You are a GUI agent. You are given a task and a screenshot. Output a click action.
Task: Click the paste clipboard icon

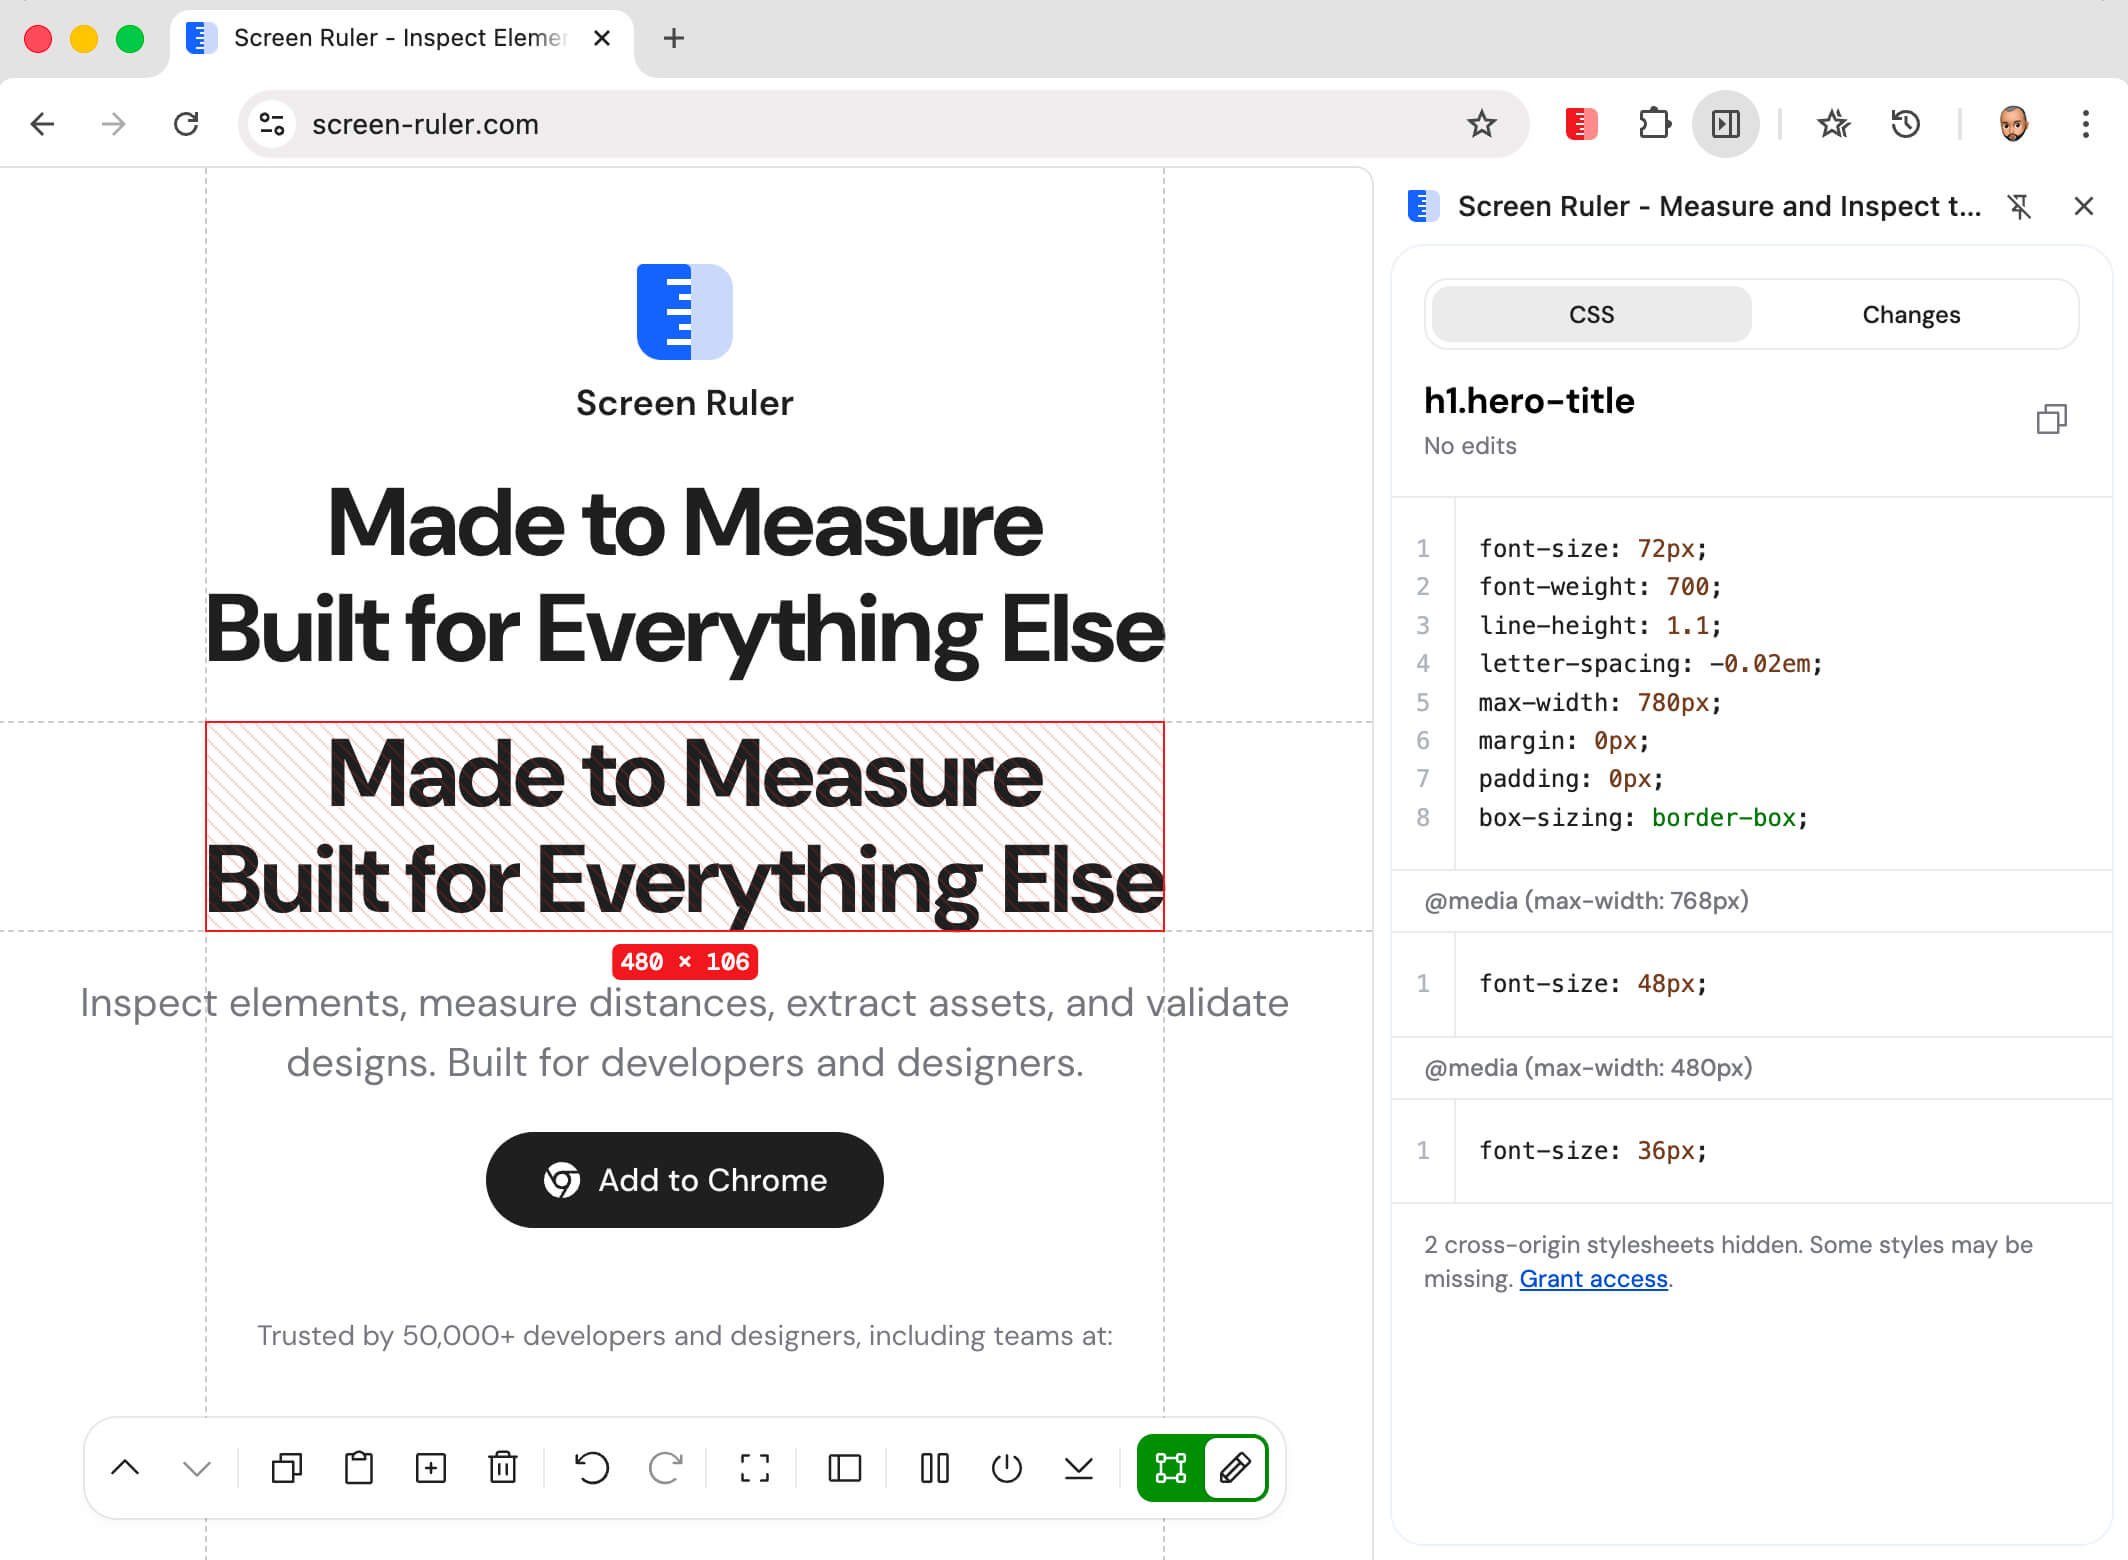(x=359, y=1468)
